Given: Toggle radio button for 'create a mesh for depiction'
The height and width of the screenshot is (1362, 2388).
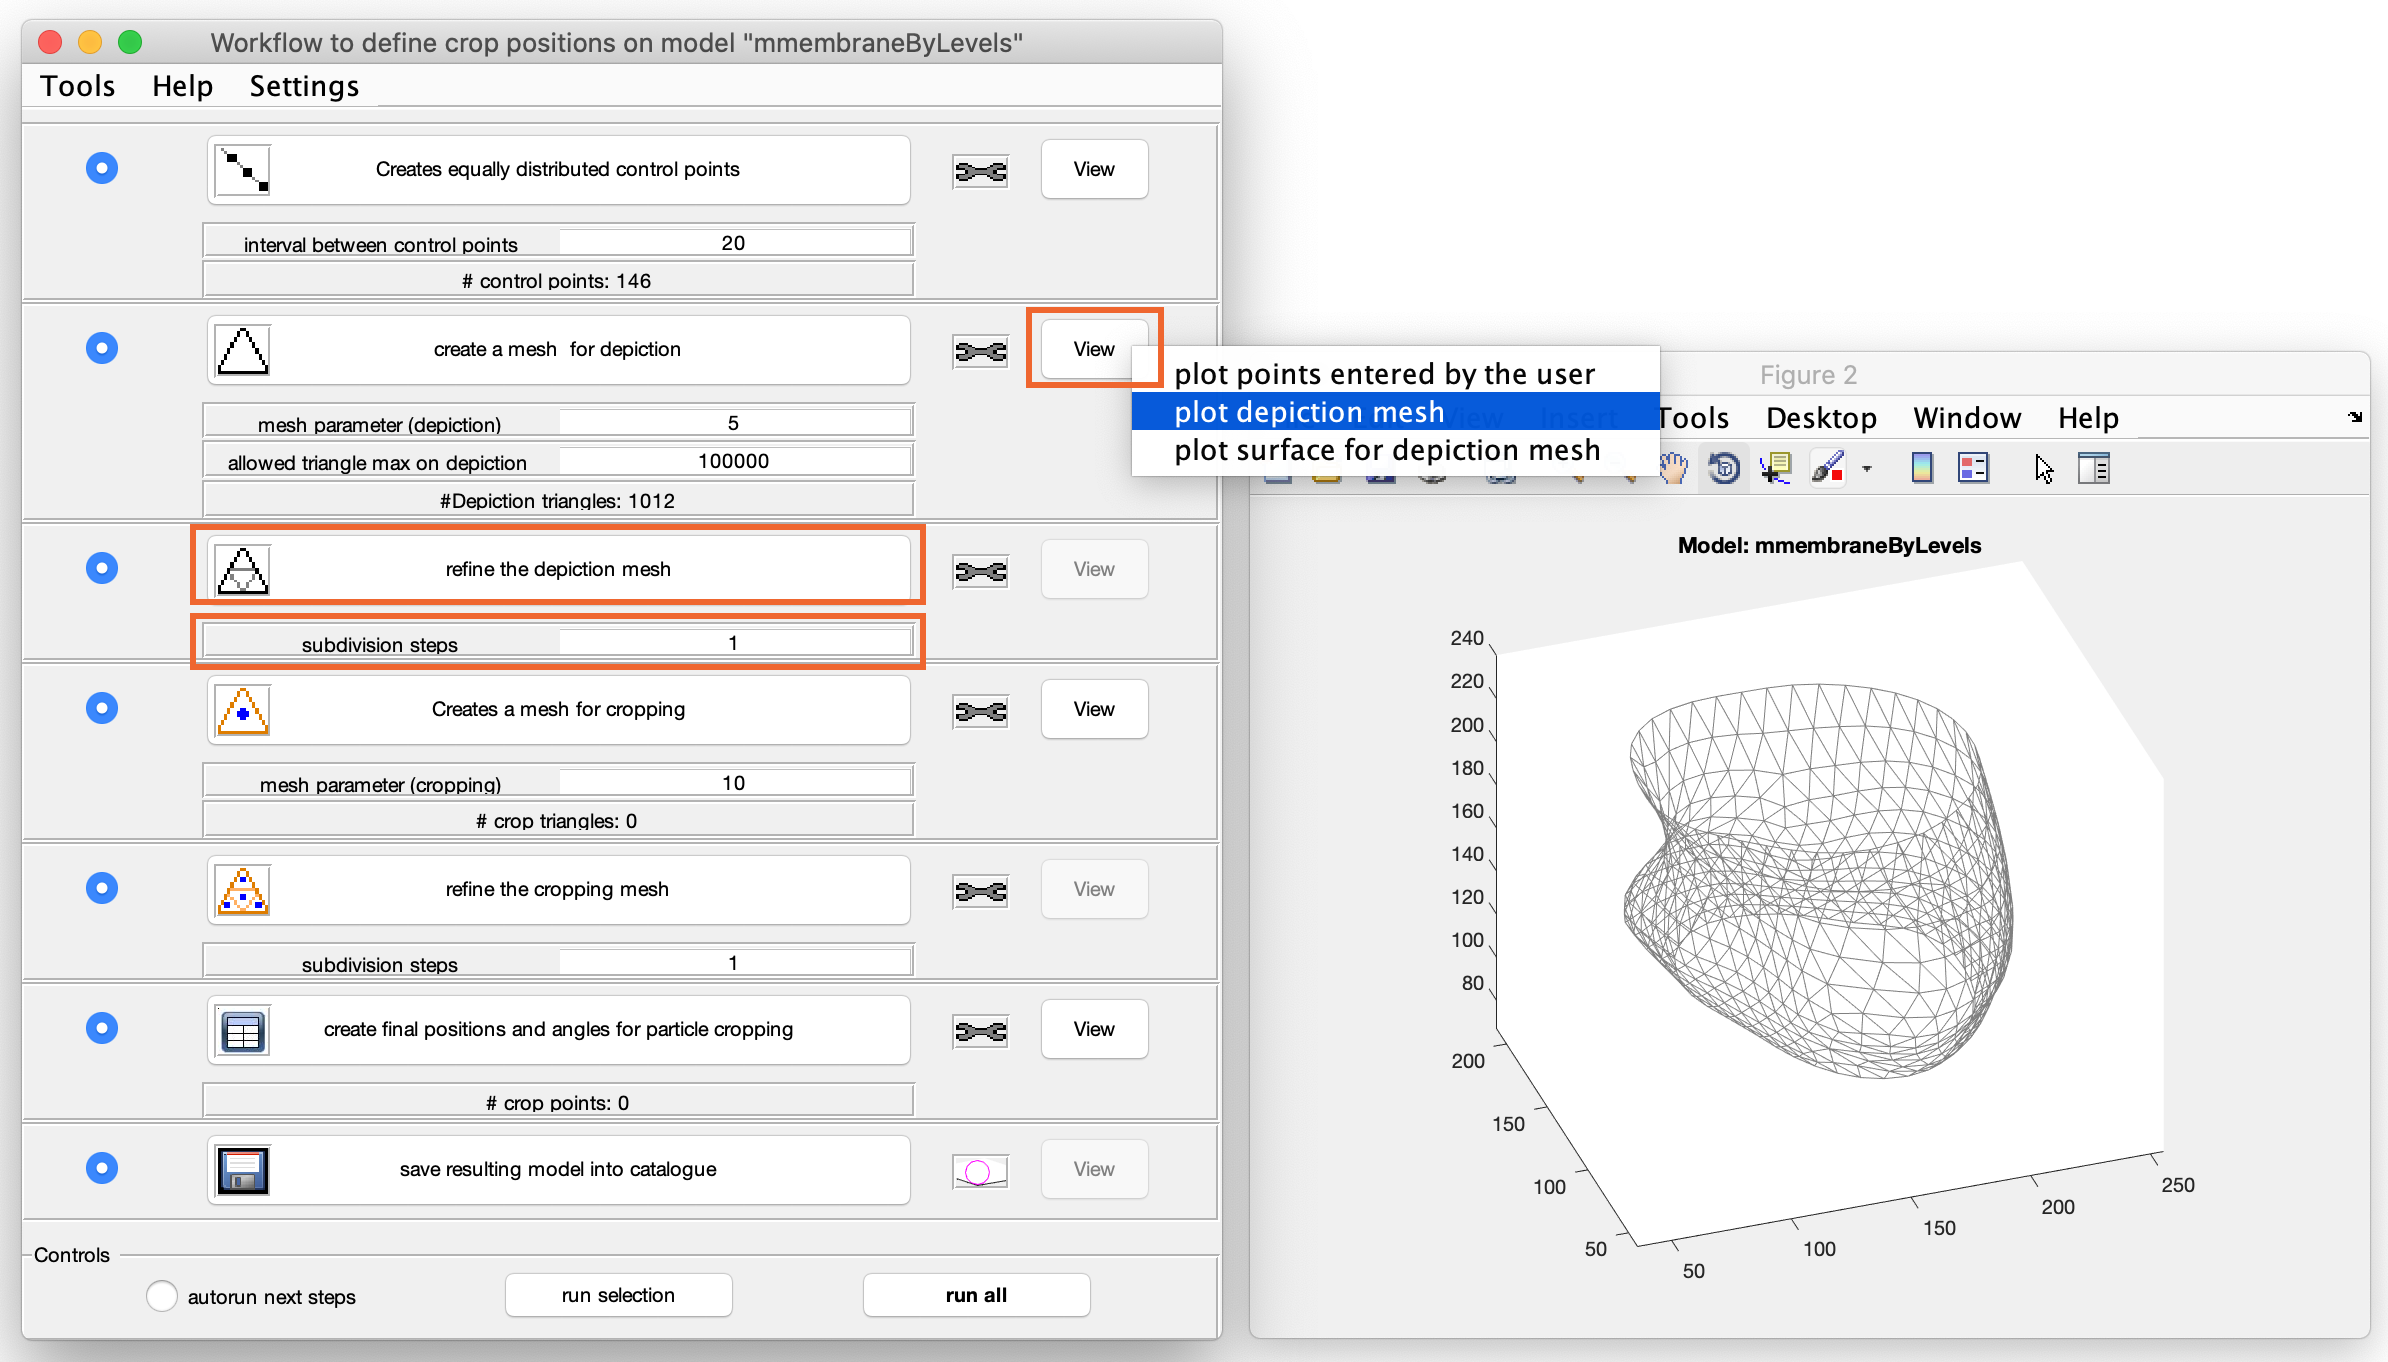Looking at the screenshot, I should pos(102,348).
